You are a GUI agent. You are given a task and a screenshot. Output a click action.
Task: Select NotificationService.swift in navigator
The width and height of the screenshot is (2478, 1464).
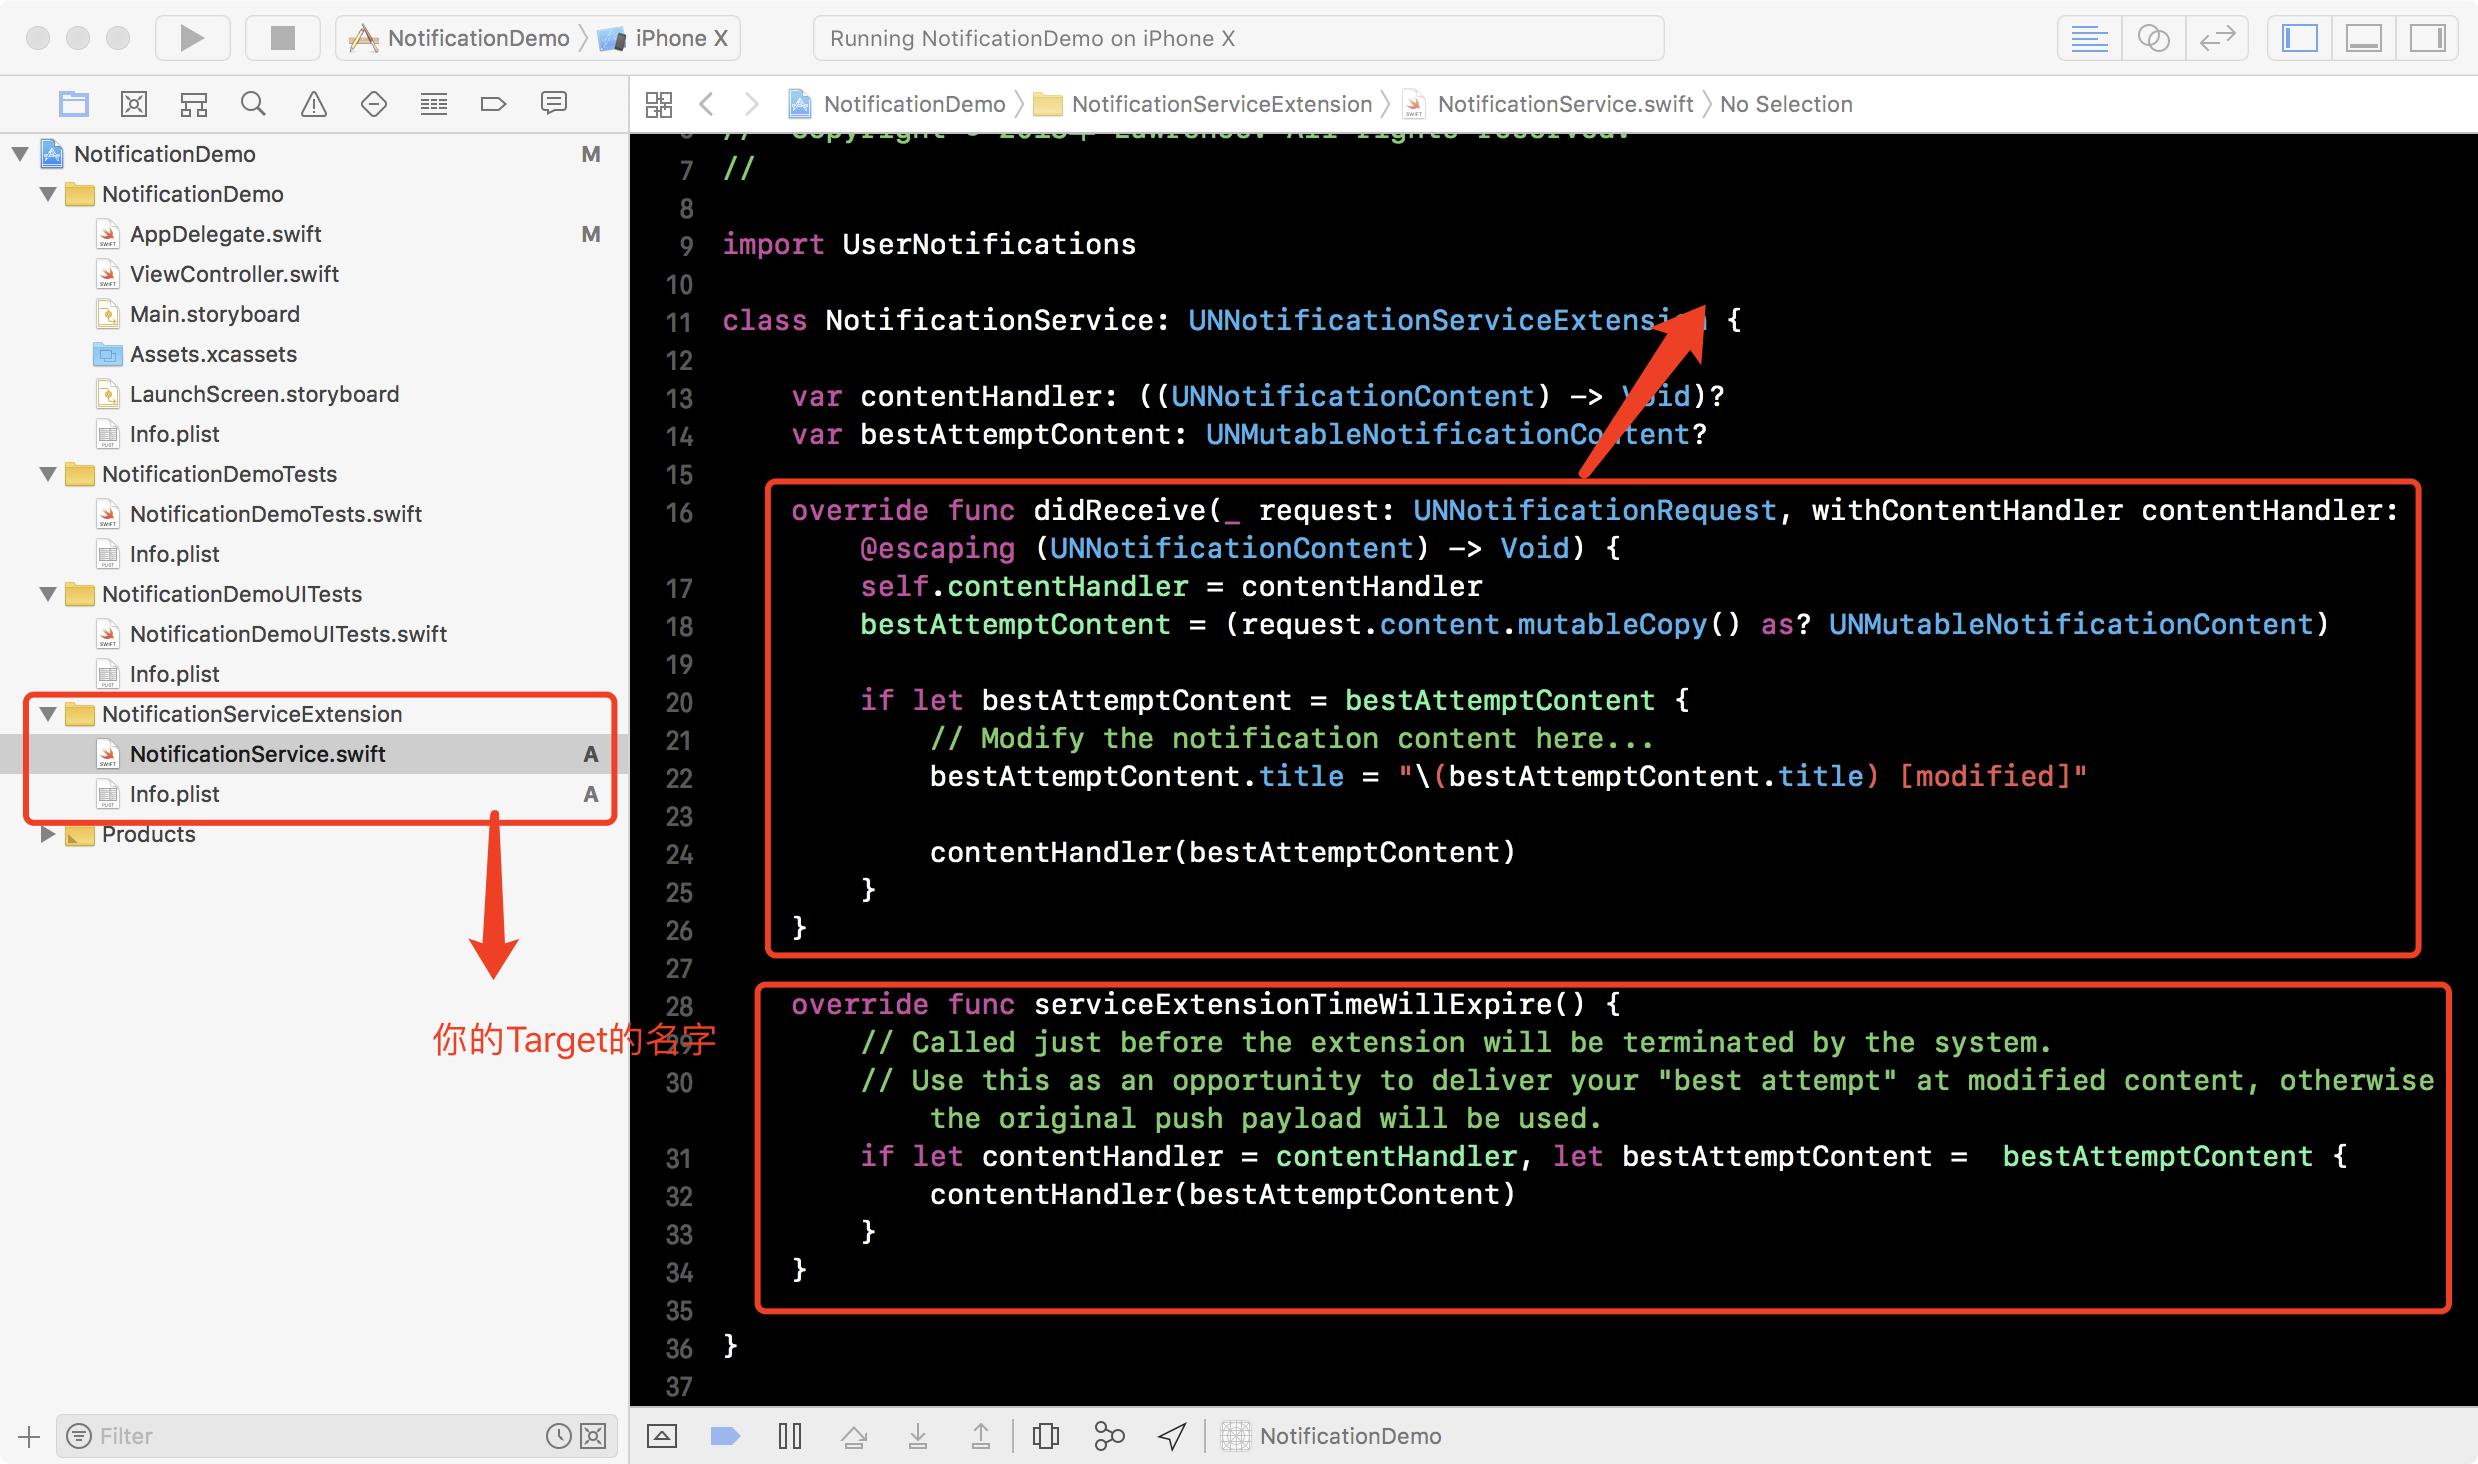(258, 753)
